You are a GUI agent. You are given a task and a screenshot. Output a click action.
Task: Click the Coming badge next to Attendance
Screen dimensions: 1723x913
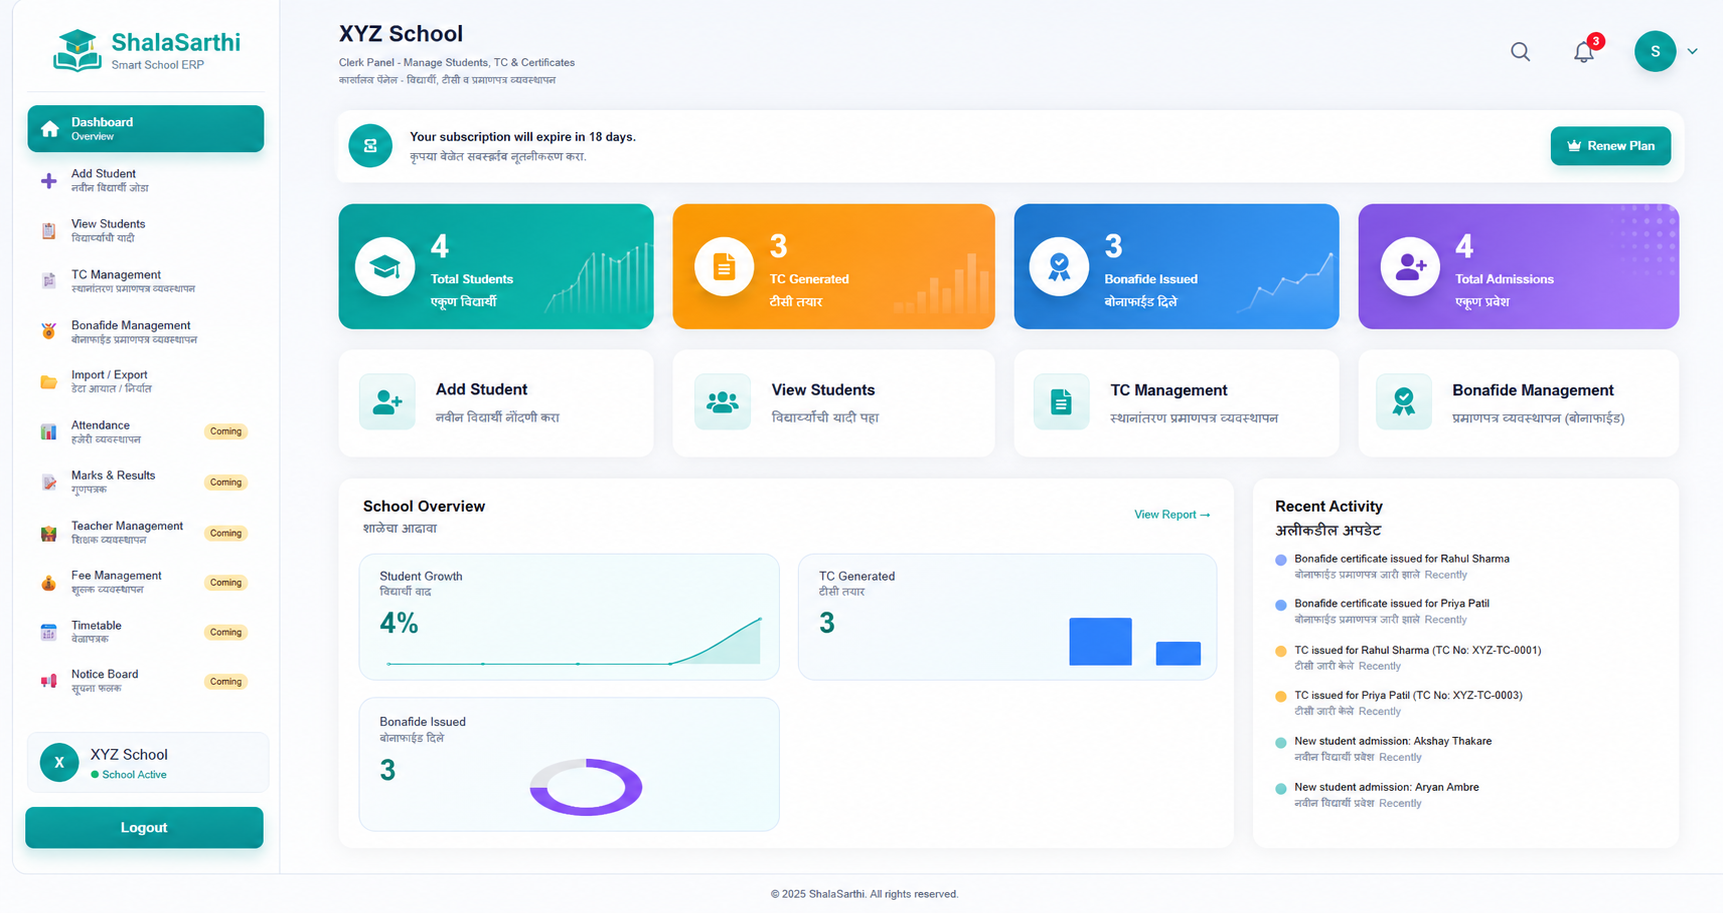click(226, 432)
